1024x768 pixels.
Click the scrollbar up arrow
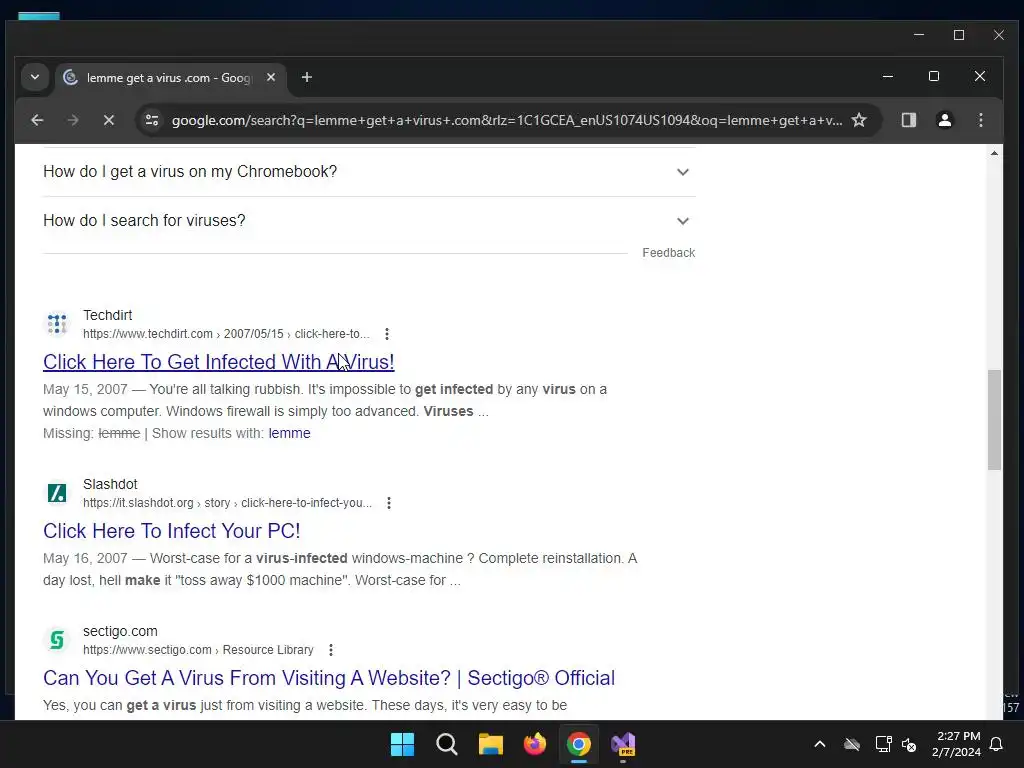coord(994,153)
